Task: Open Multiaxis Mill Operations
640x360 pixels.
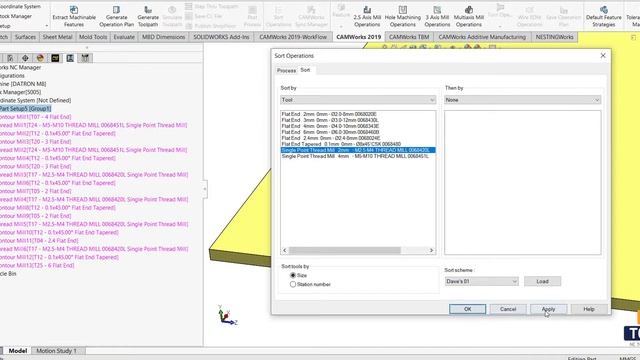Action: click(x=469, y=16)
